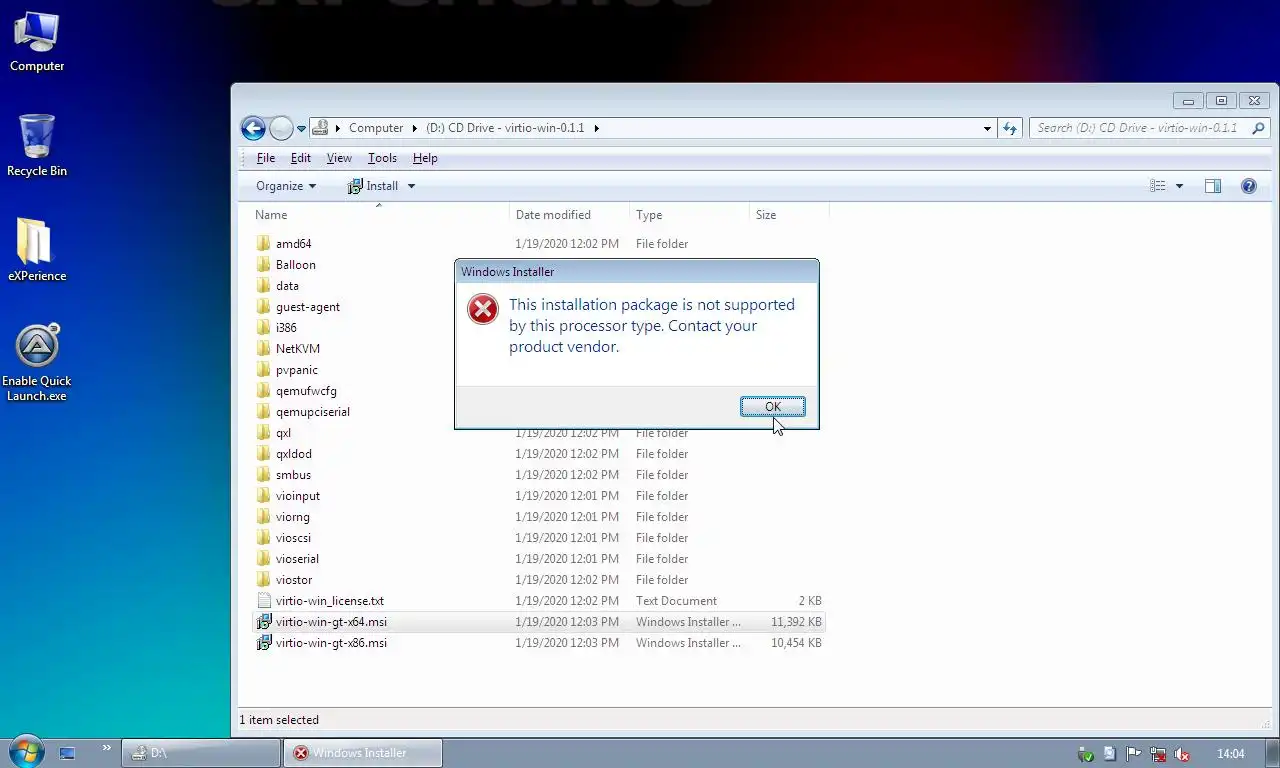1280x768 pixels.
Task: Open the view options dropdown arrow
Action: 1179,186
